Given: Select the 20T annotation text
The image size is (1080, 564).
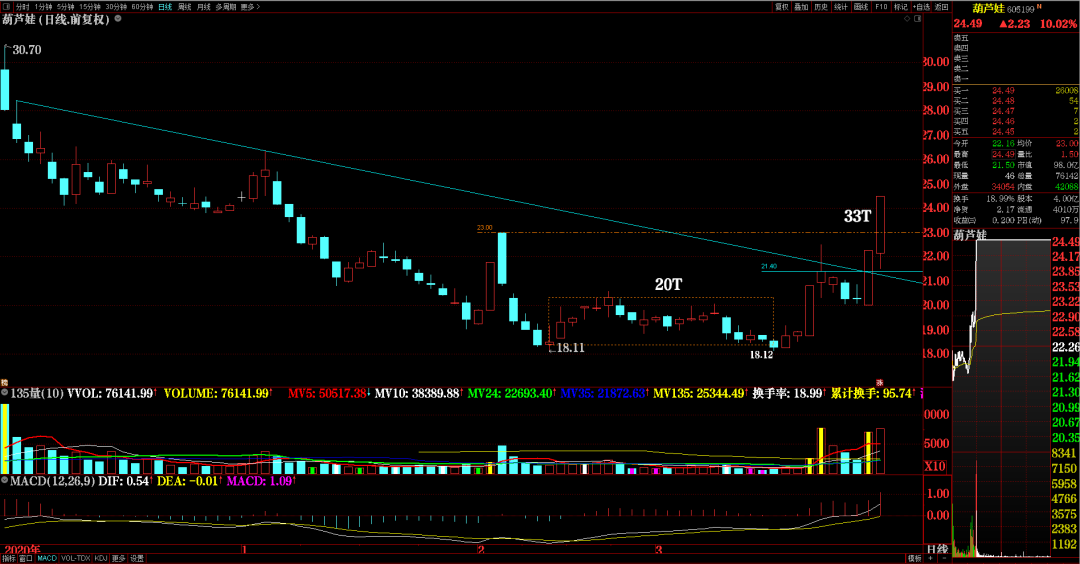Looking at the screenshot, I should (x=668, y=284).
